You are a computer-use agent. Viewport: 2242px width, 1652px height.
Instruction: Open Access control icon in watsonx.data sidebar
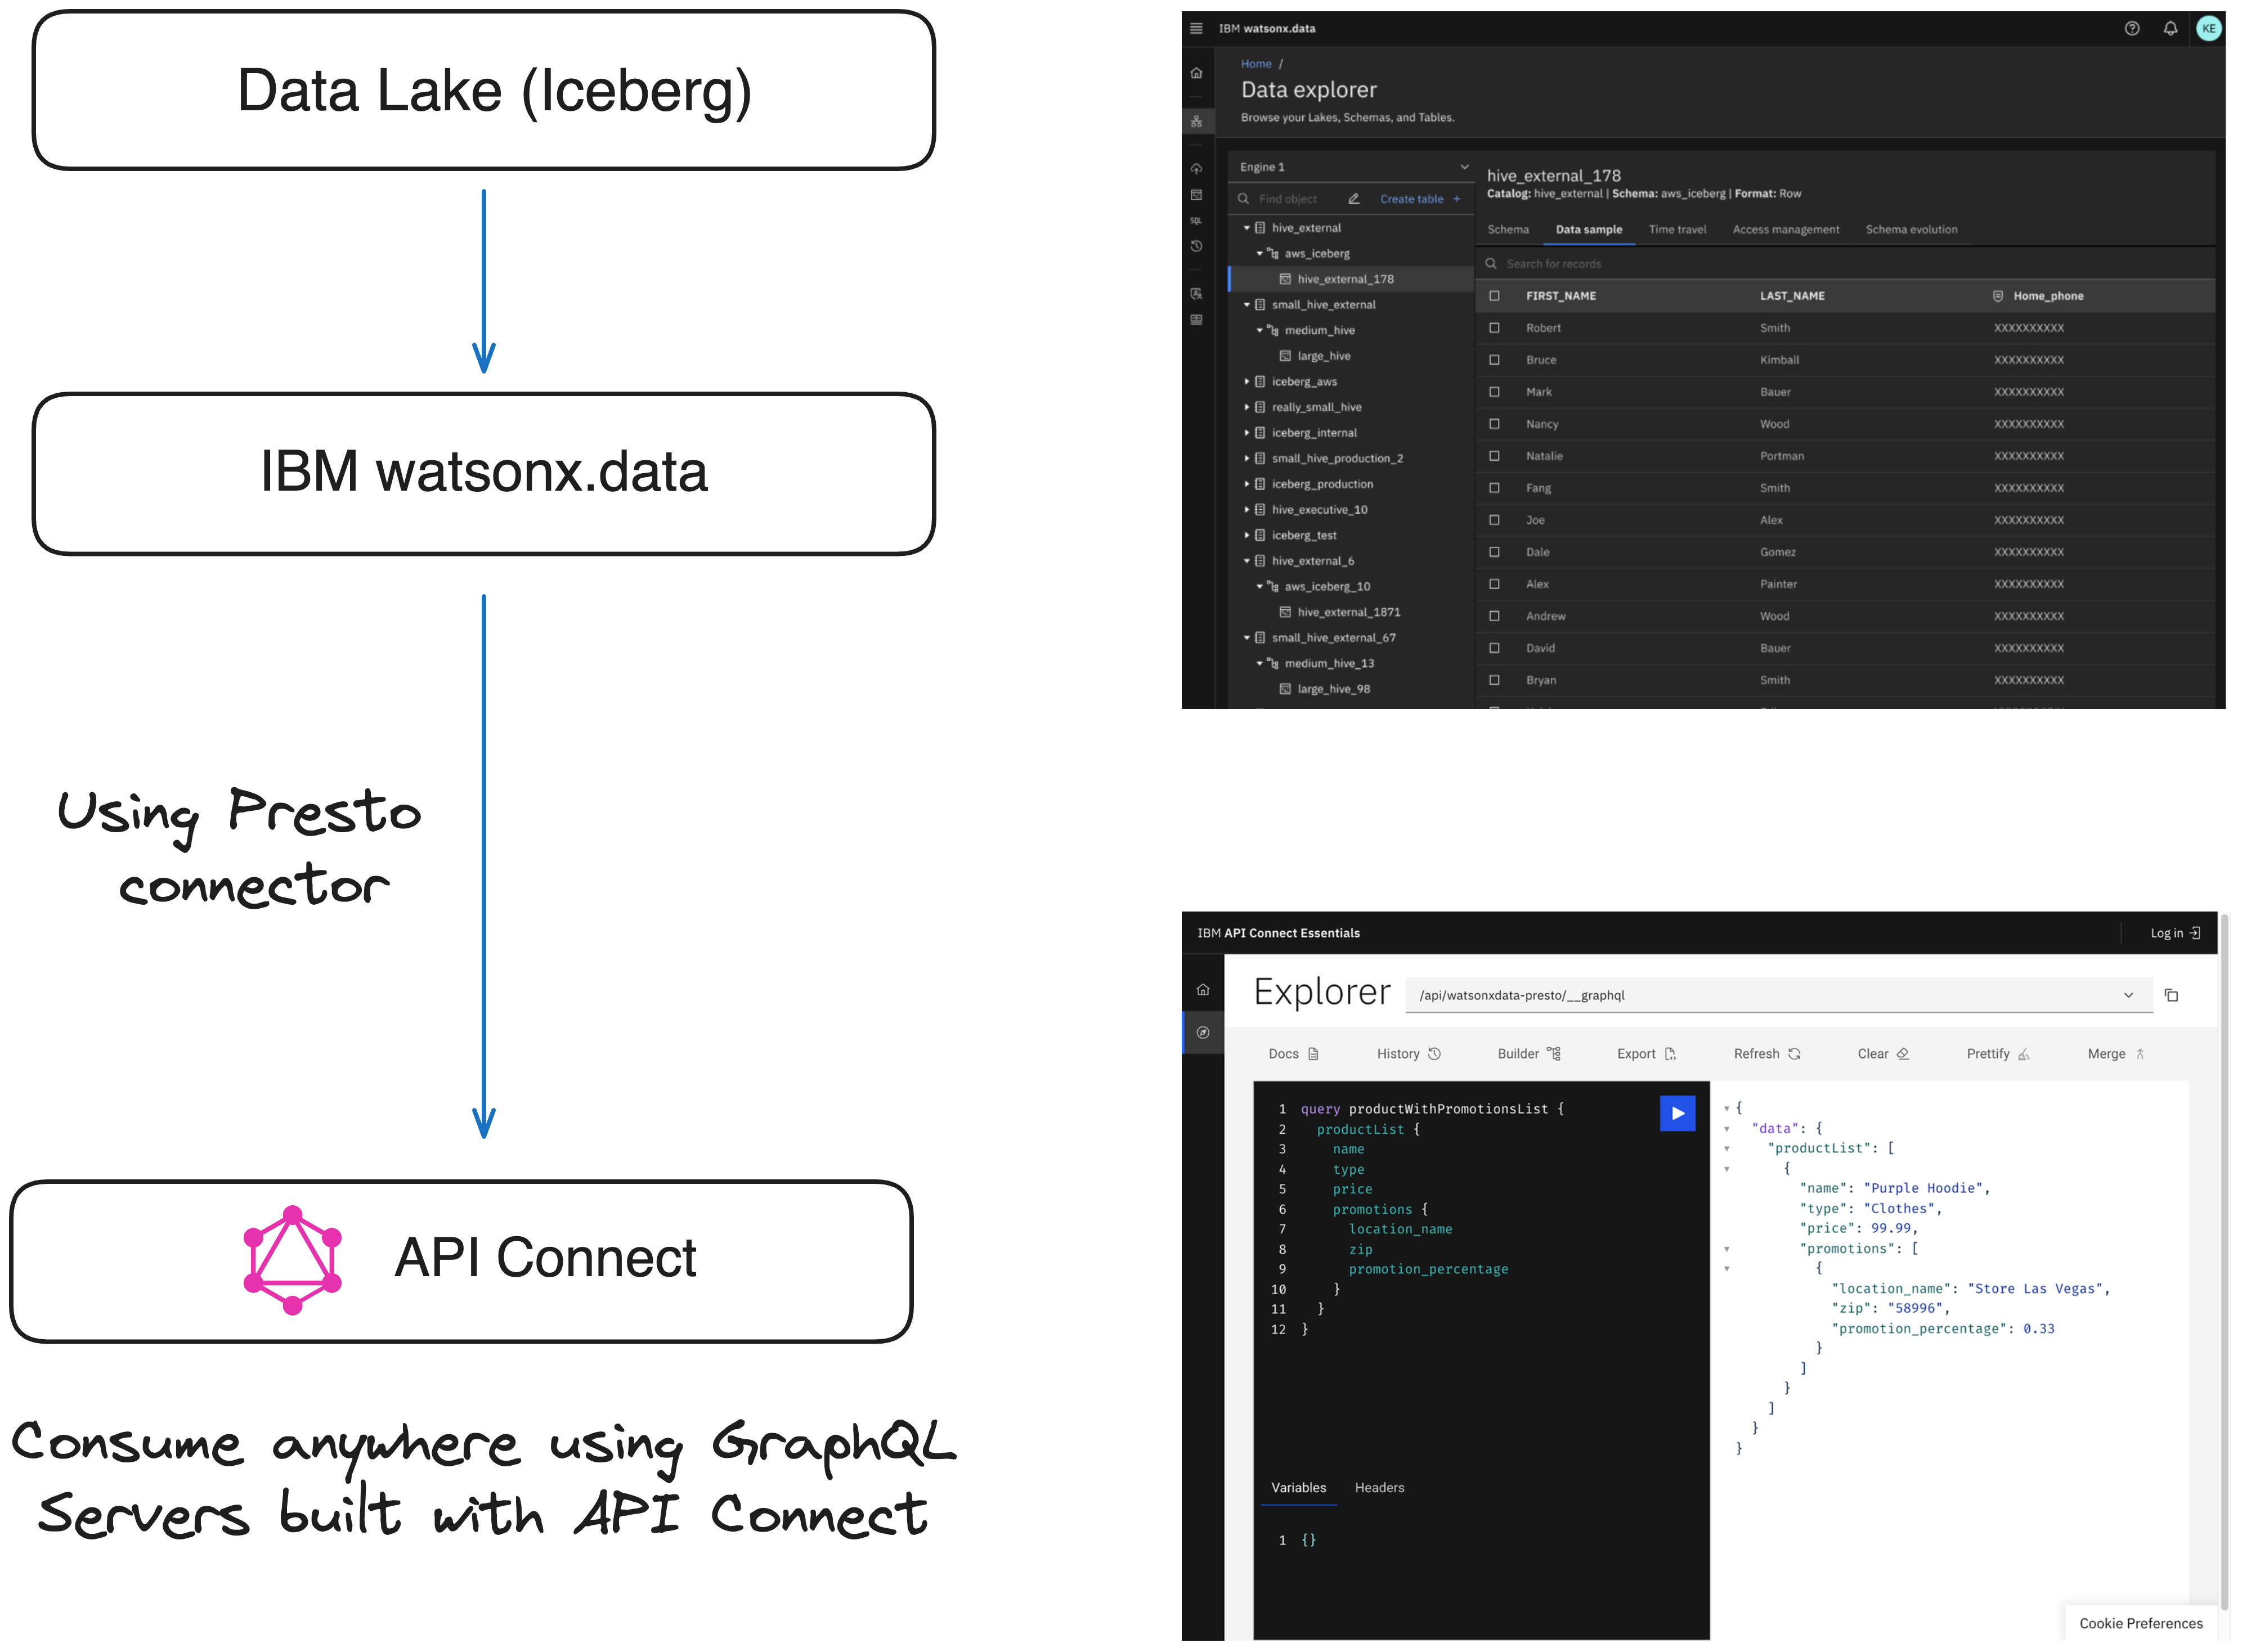tap(1196, 294)
